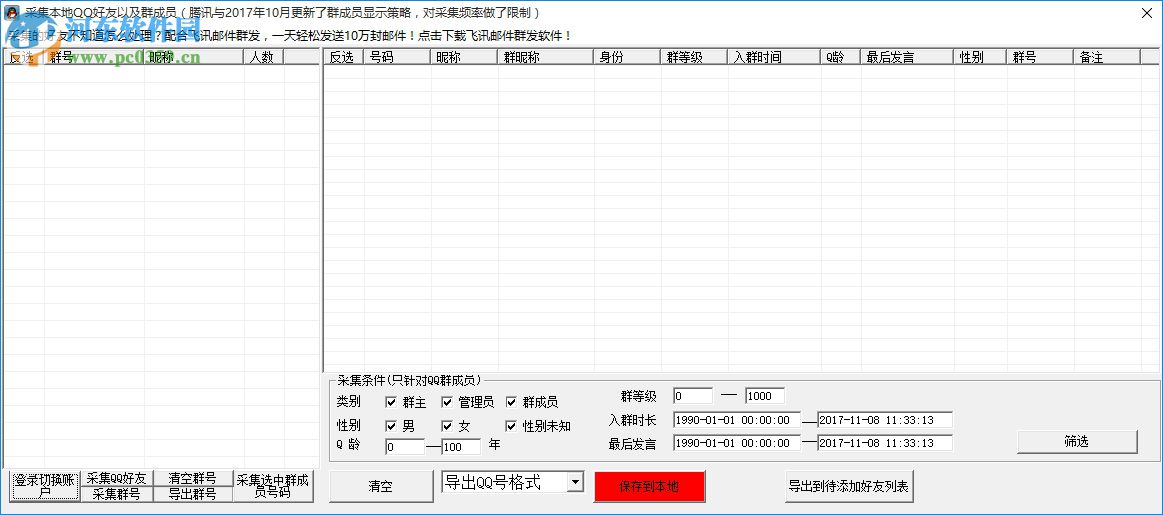
Task: Click the 群等级 maximum field showing 1000
Action: tap(765, 396)
